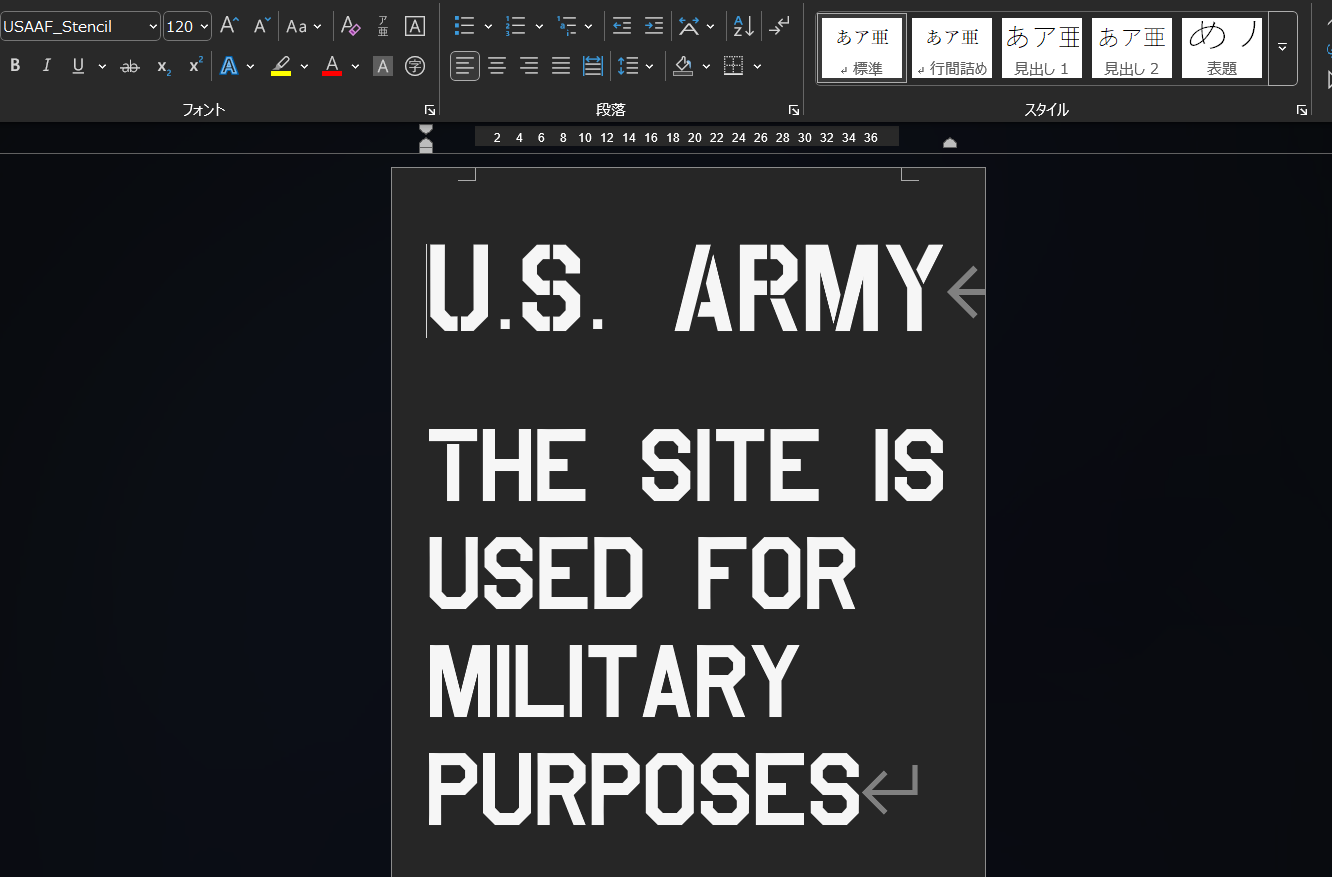Screen dimensions: 1332x877
Task: Click the right indent marker on ruler
Action: coord(950,143)
